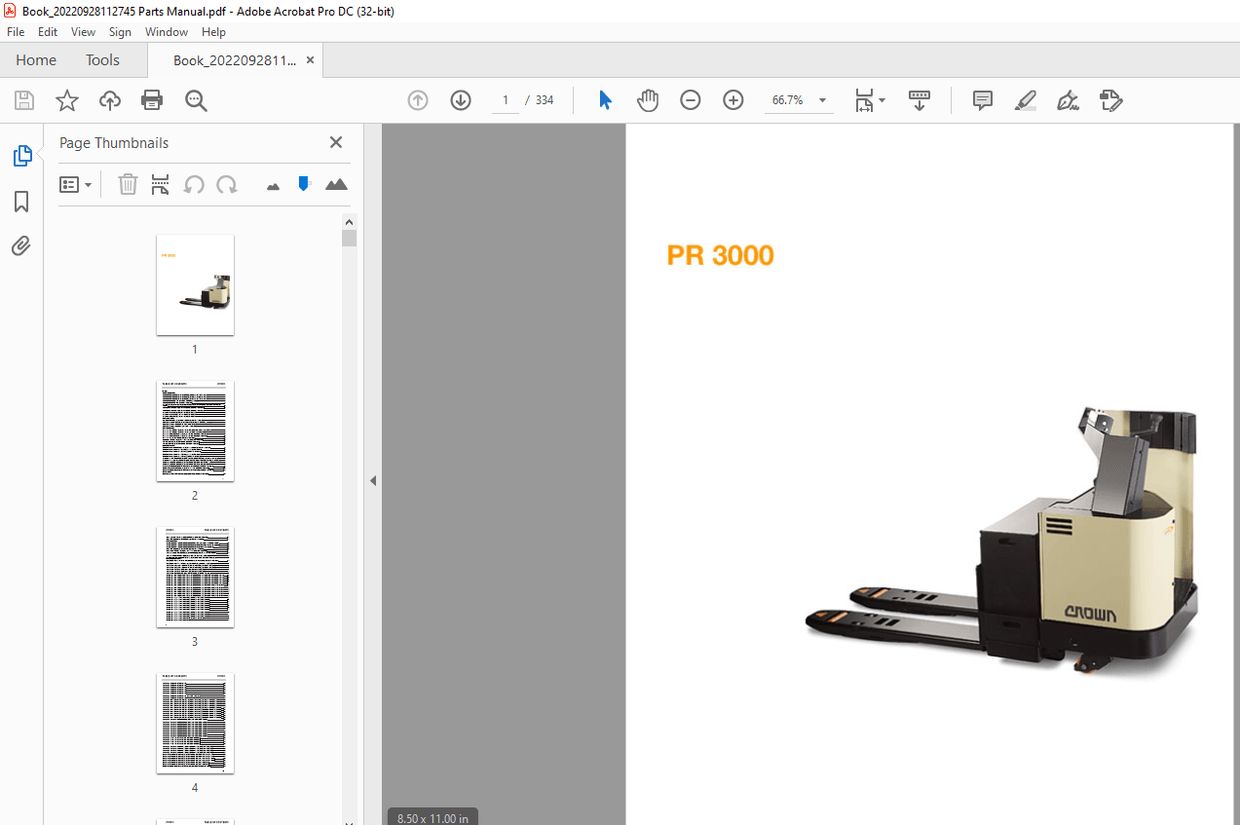Open the Bookmarks panel

[x=20, y=201]
